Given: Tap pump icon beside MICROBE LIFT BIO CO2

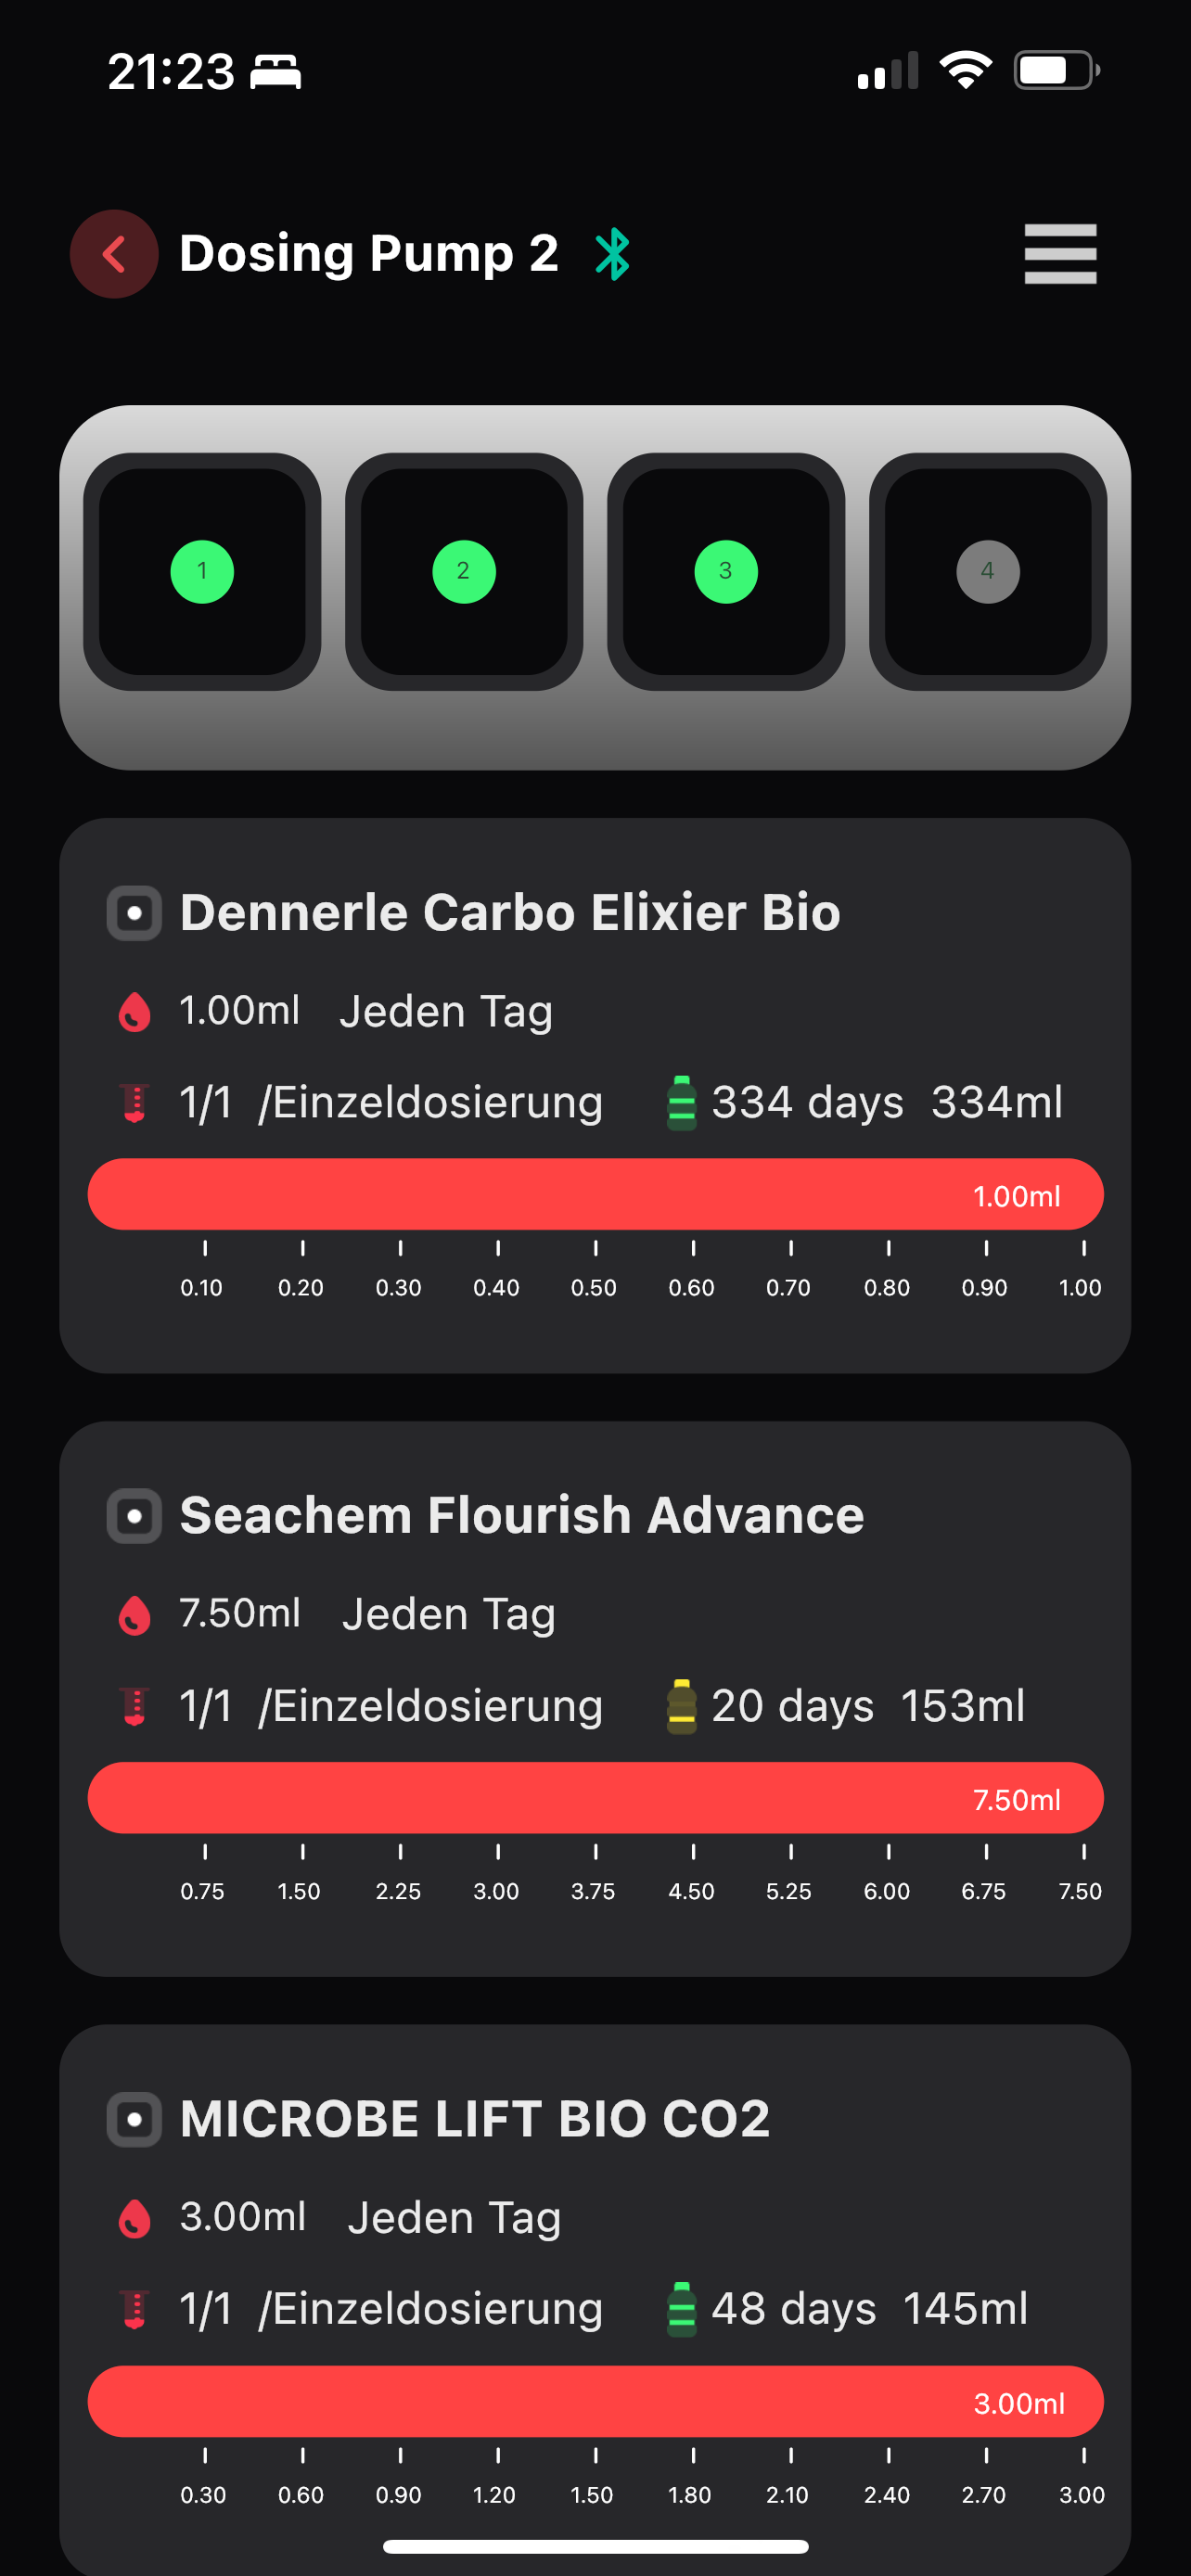Looking at the screenshot, I should 134,2119.
